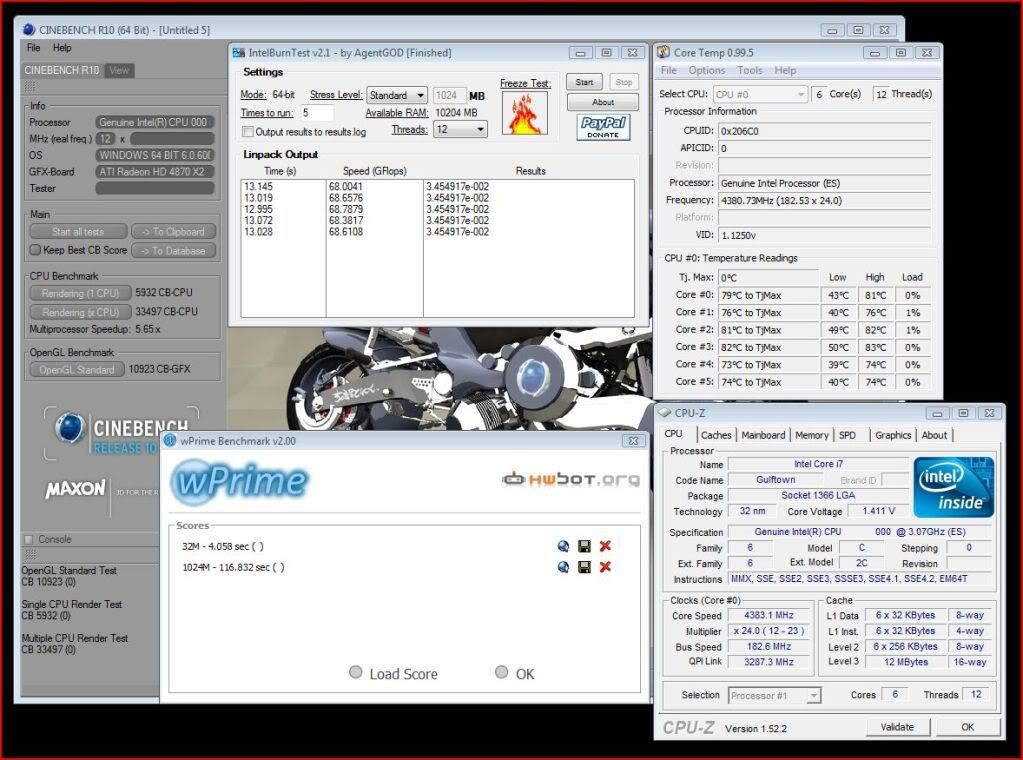
Task: Click the globe icon beside the 32M score
Action: tap(564, 547)
